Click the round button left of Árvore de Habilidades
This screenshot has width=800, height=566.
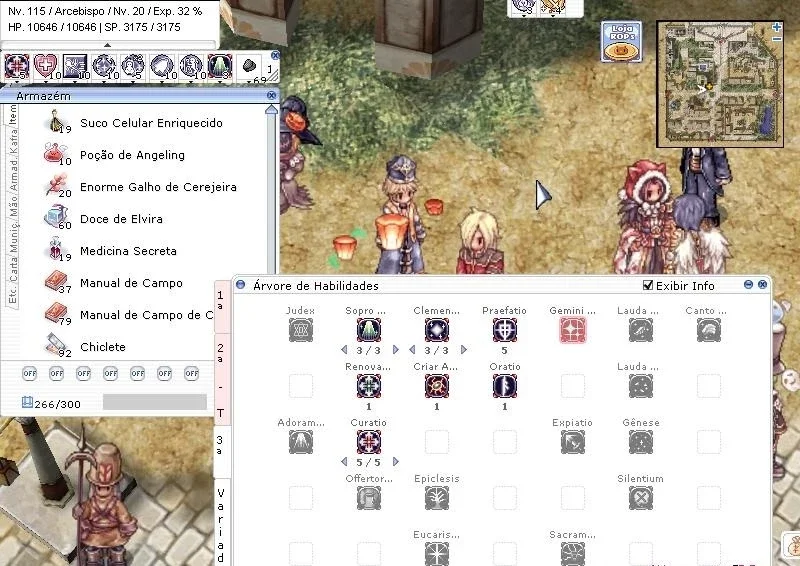point(240,285)
